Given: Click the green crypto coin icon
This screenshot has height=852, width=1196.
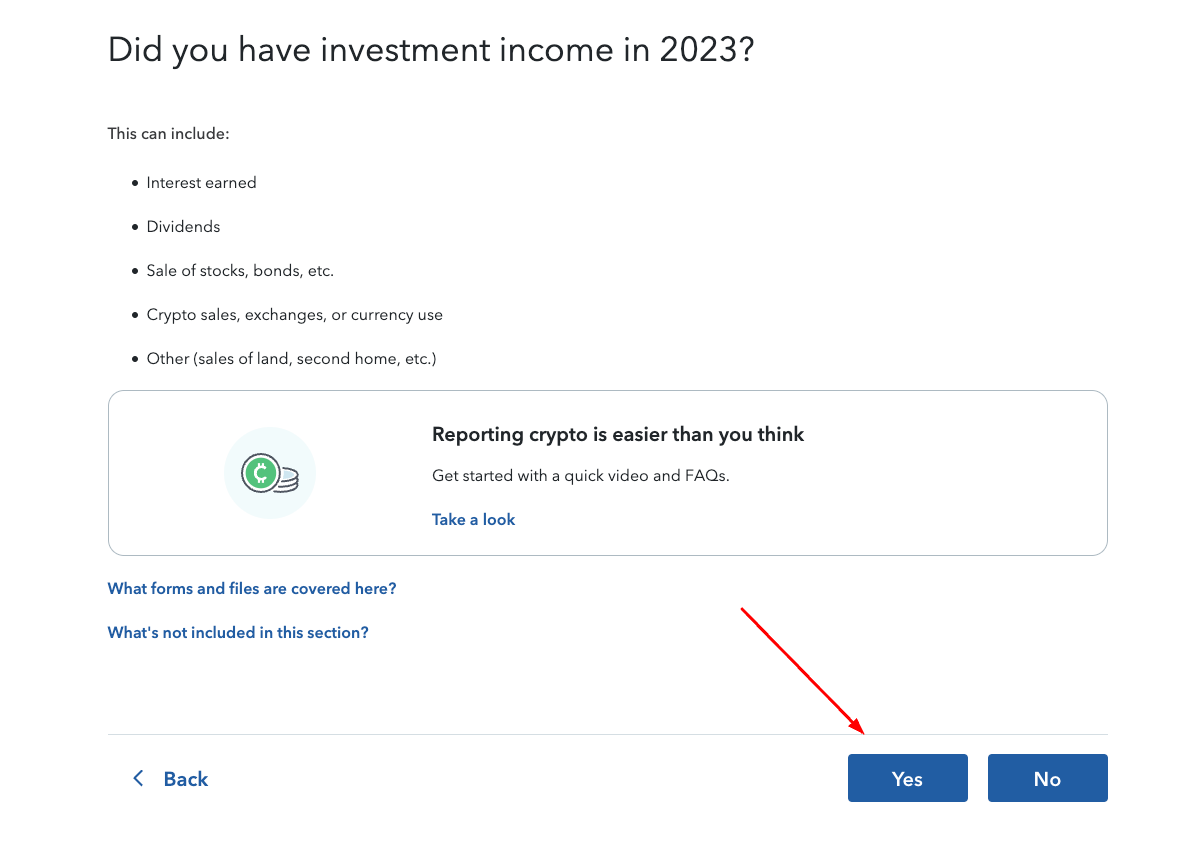Looking at the screenshot, I should [x=262, y=472].
